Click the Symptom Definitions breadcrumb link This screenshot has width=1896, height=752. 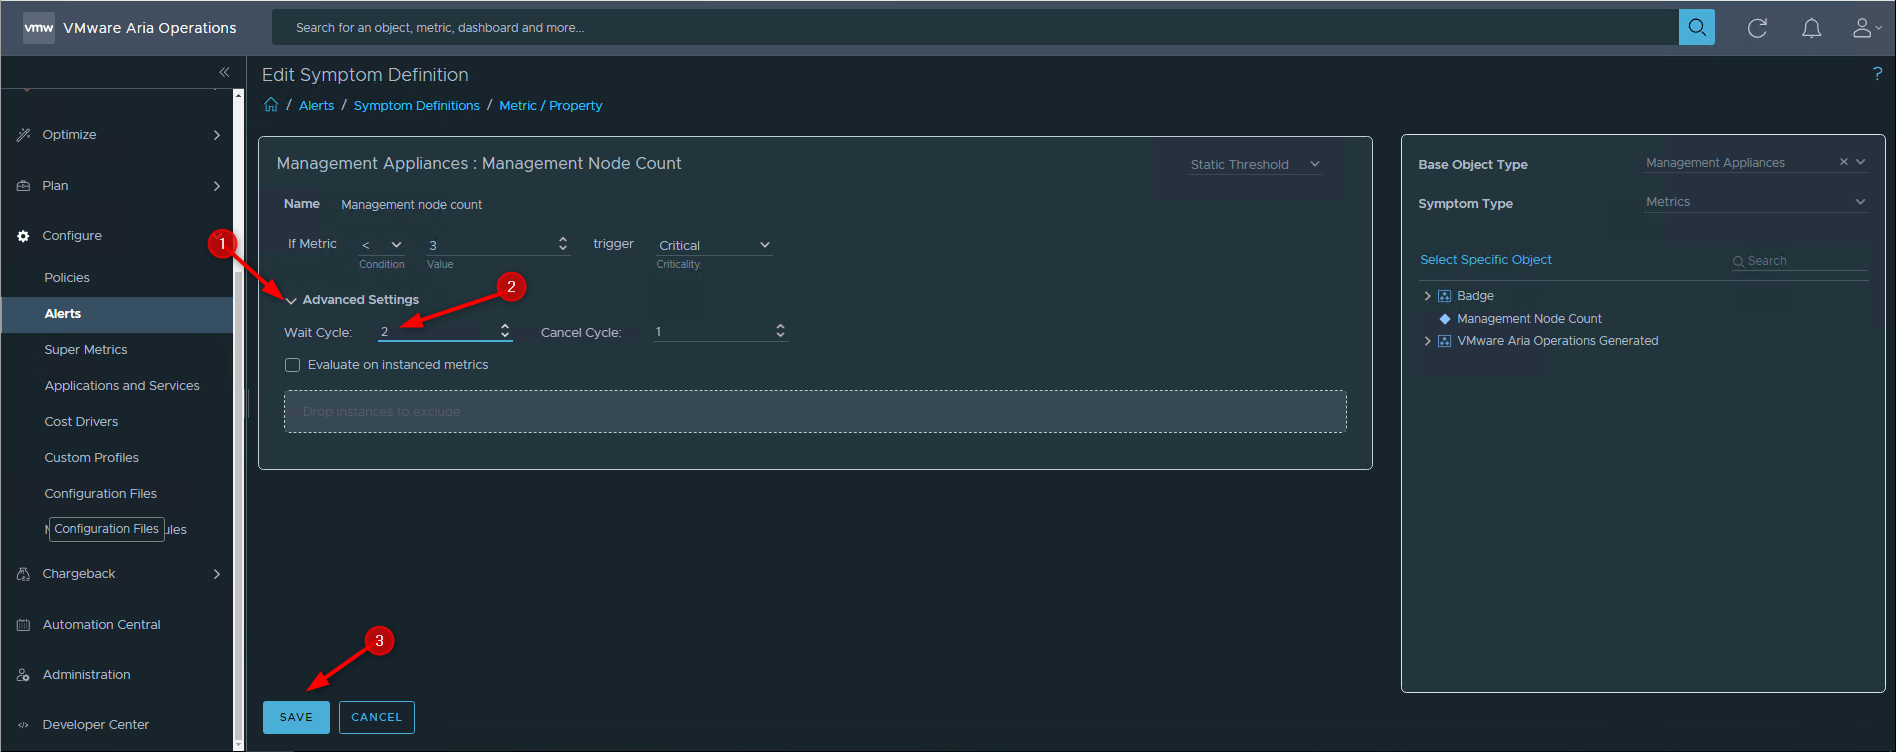click(416, 106)
